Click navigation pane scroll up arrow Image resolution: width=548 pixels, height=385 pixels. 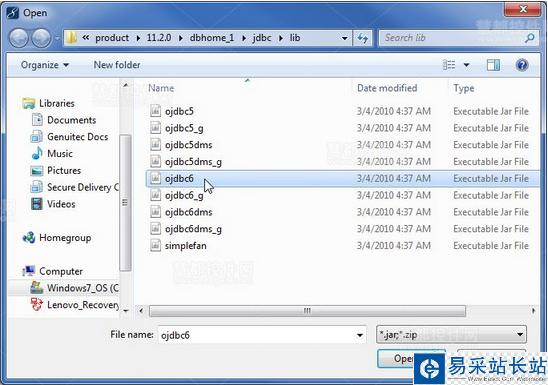(x=125, y=85)
